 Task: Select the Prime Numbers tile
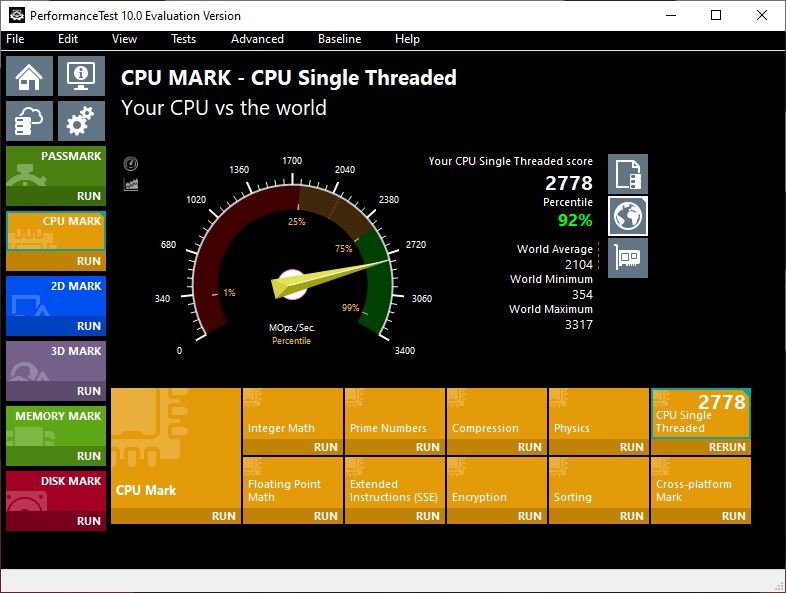pos(395,414)
